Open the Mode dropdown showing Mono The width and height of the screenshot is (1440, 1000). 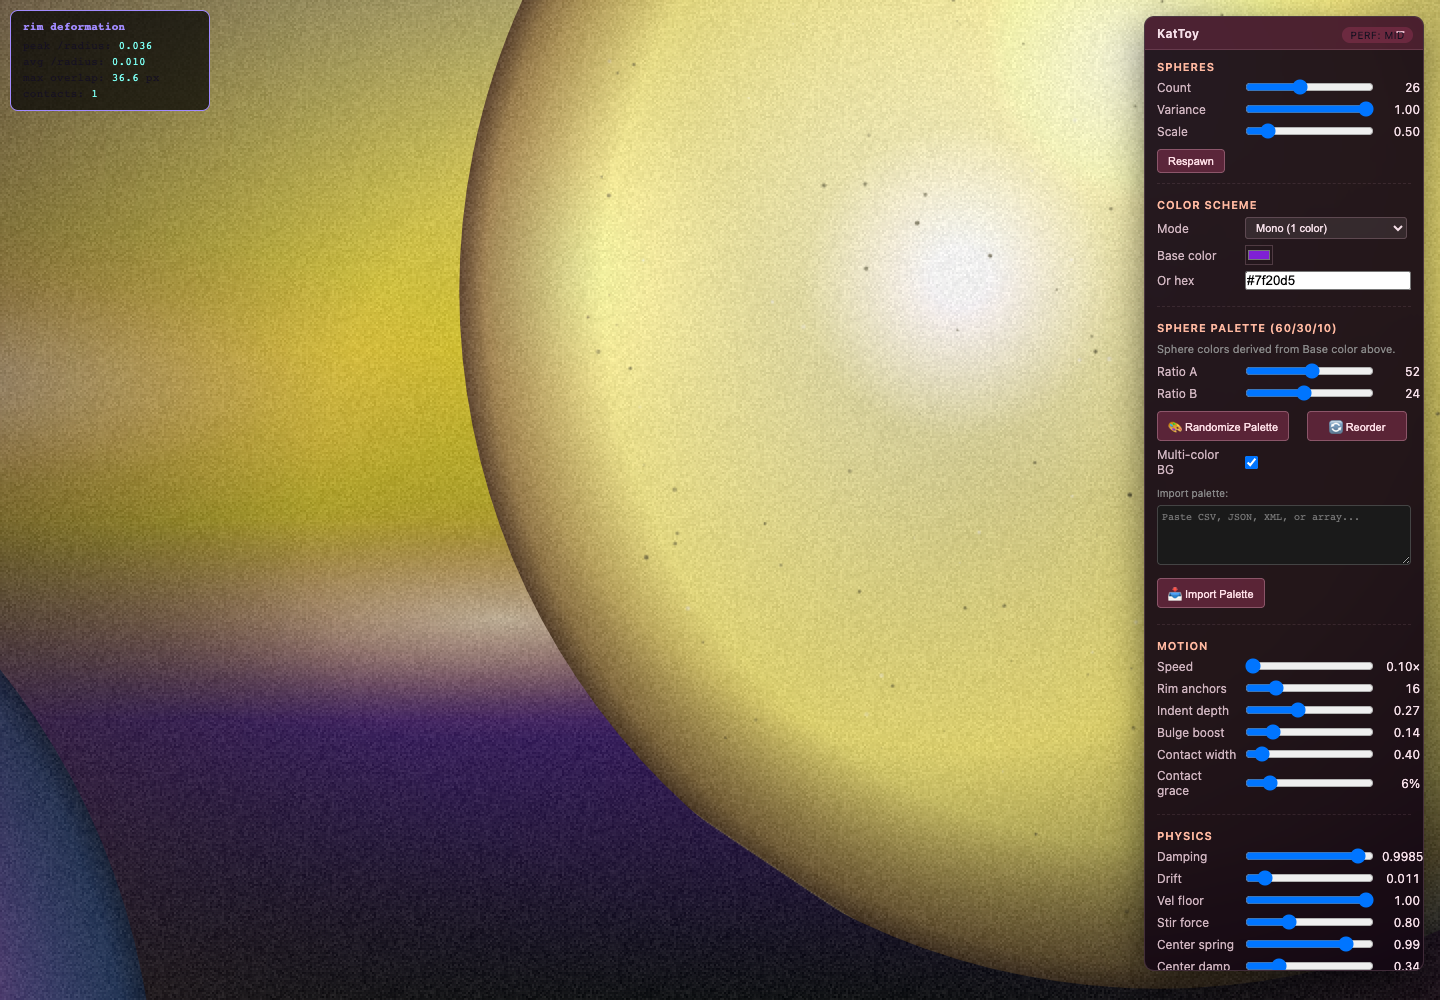point(1326,228)
